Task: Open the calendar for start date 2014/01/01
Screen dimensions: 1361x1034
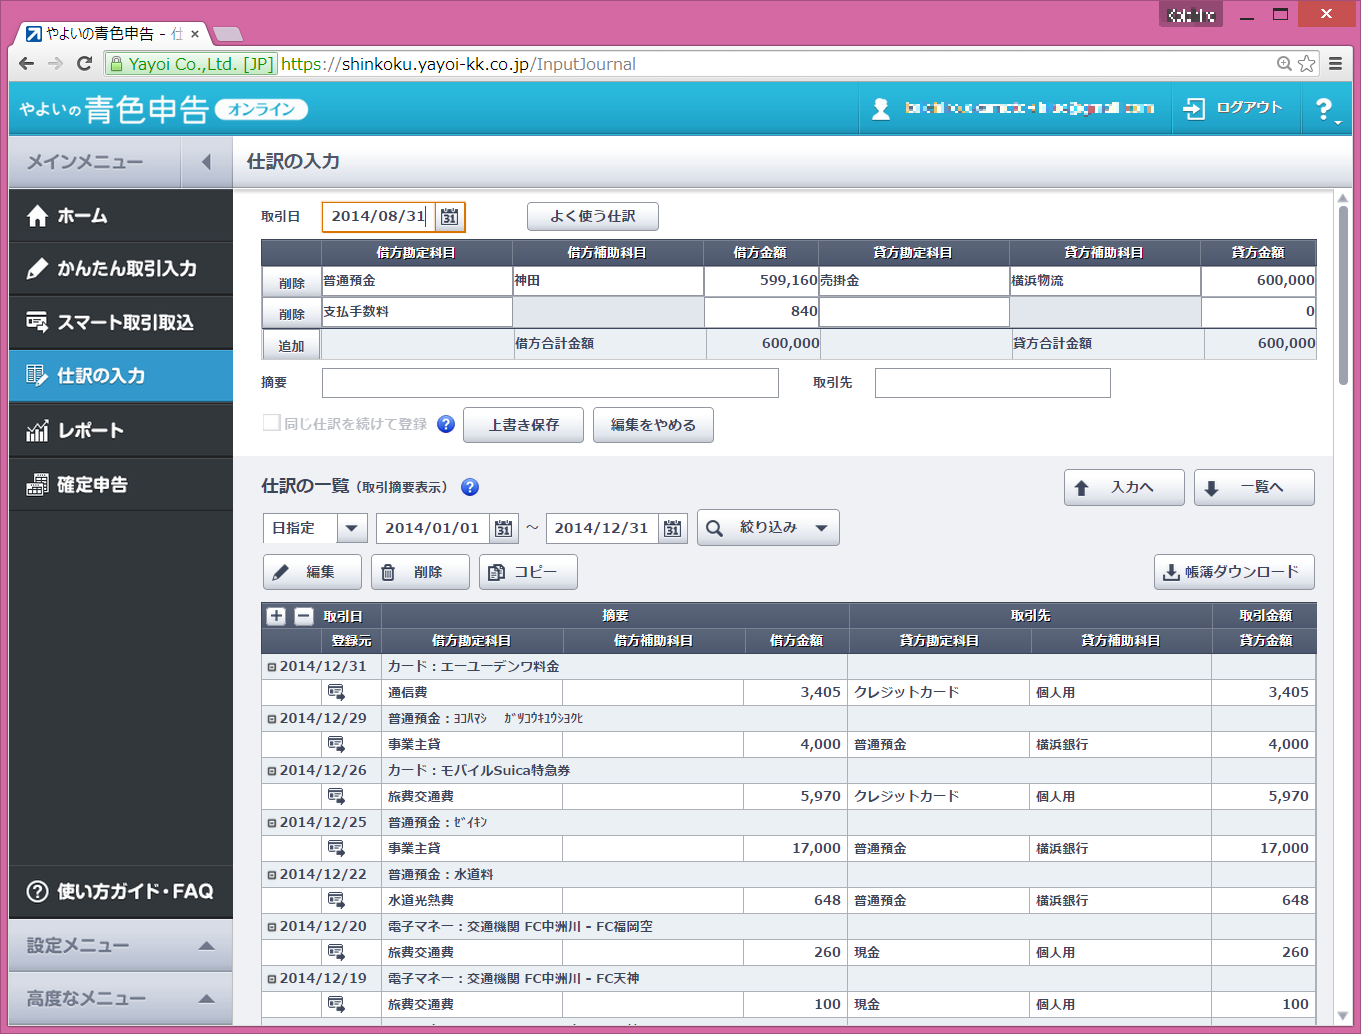Action: pos(504,528)
